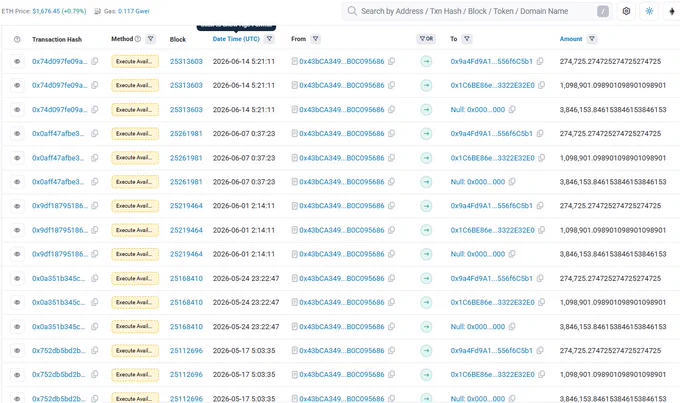Preview details with eye icon for 274,725 row in block 25313603
Viewport: 680px width, 403px height.
17,62
